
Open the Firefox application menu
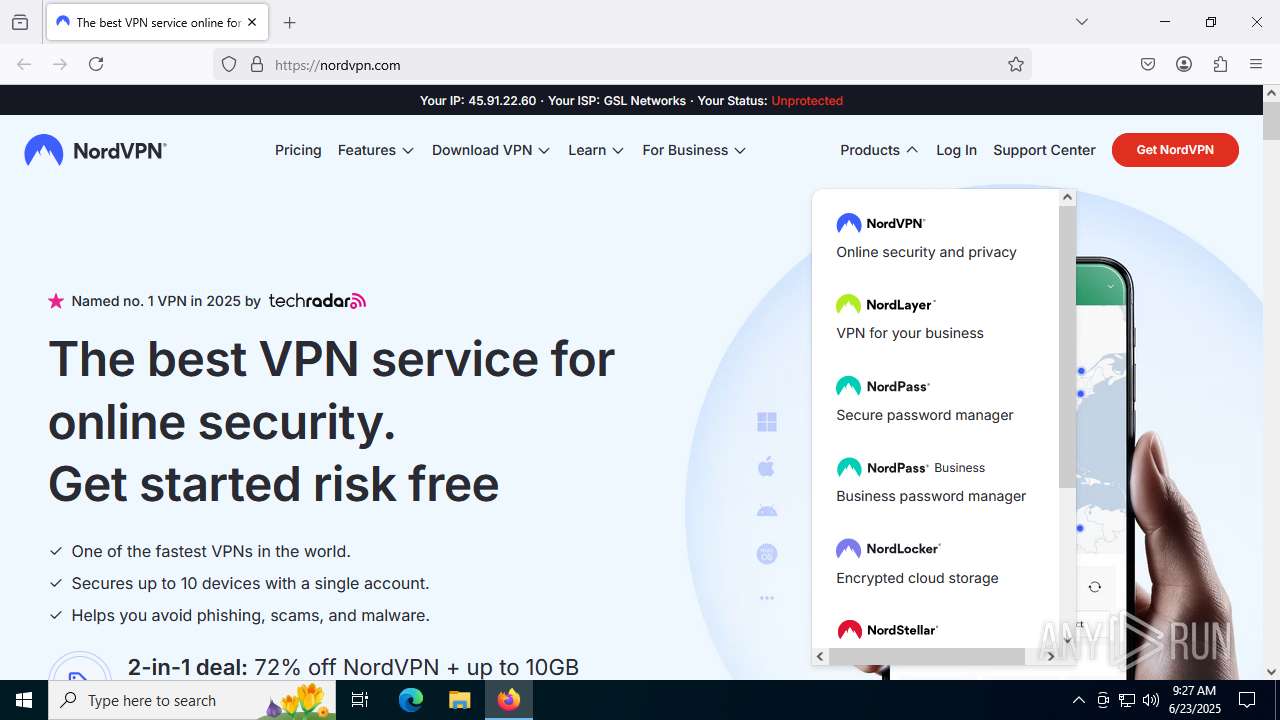click(x=1256, y=64)
